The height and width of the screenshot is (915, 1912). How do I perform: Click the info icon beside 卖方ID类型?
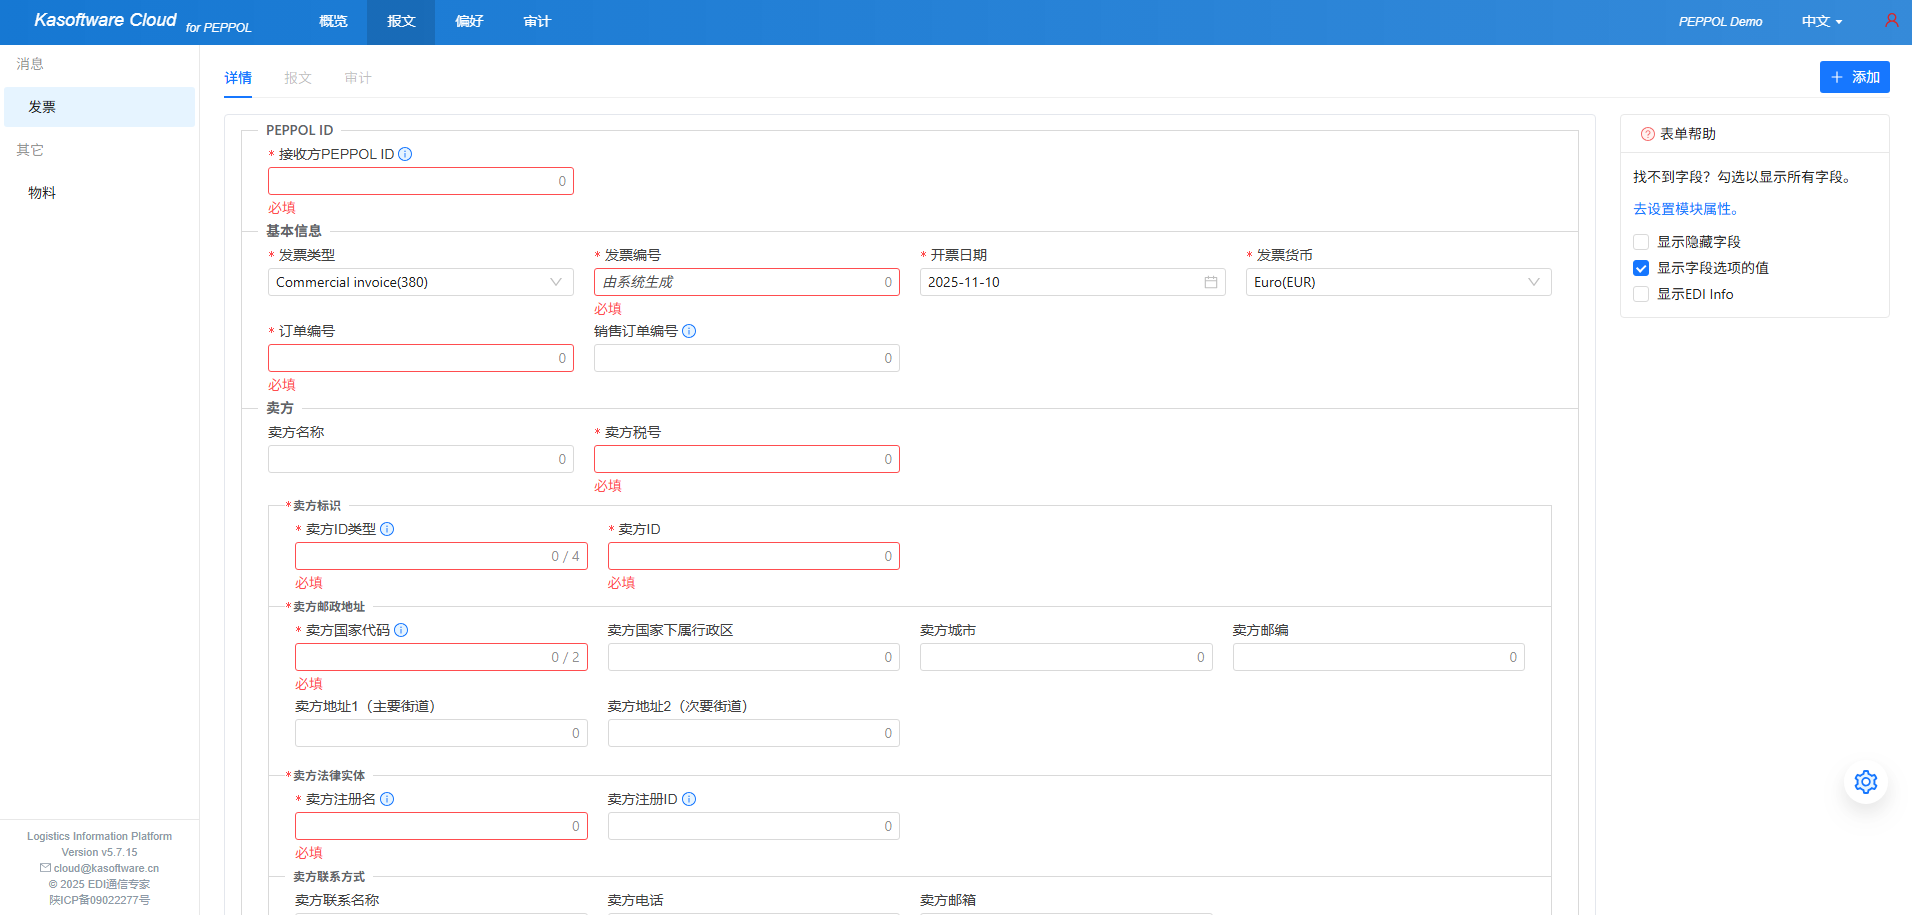[x=387, y=529]
